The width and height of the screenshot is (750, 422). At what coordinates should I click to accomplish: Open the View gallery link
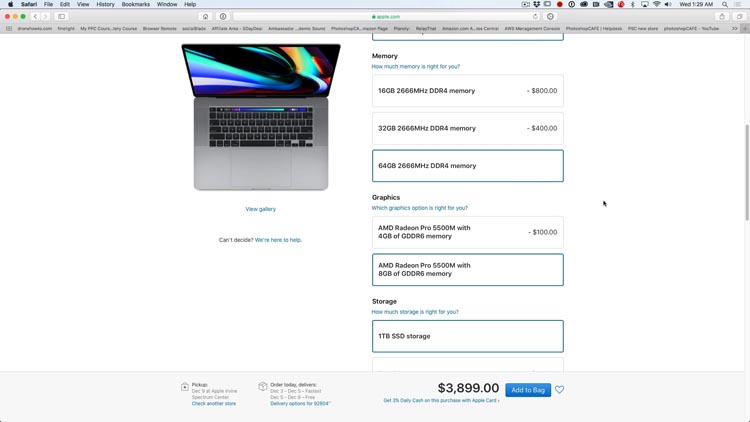click(x=261, y=209)
